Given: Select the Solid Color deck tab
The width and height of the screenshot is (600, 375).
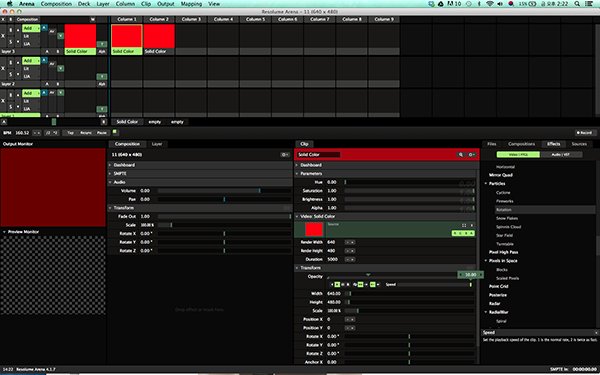Looking at the screenshot, I should [x=127, y=122].
